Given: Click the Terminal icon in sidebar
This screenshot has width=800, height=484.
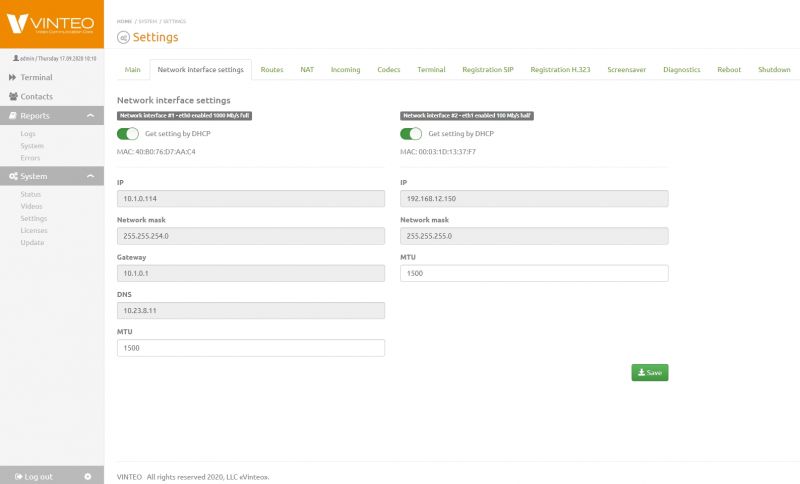Looking at the screenshot, I should tap(12, 77).
